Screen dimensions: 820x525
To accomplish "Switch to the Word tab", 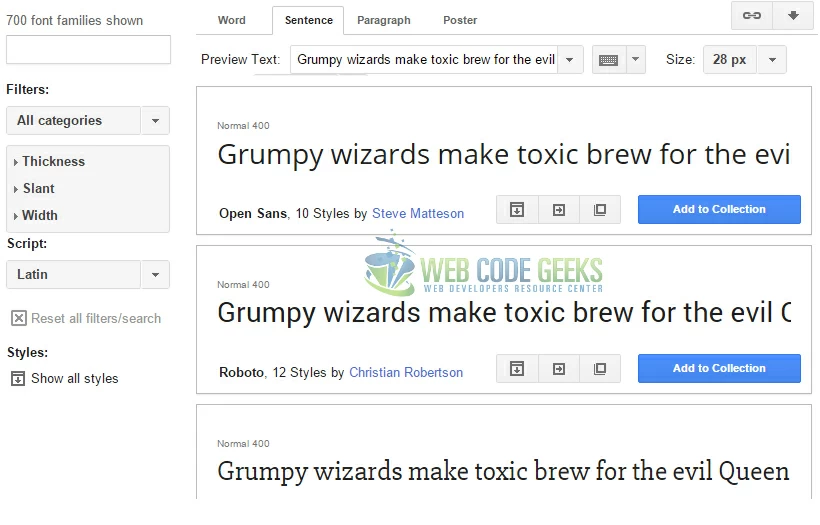I will click(232, 20).
